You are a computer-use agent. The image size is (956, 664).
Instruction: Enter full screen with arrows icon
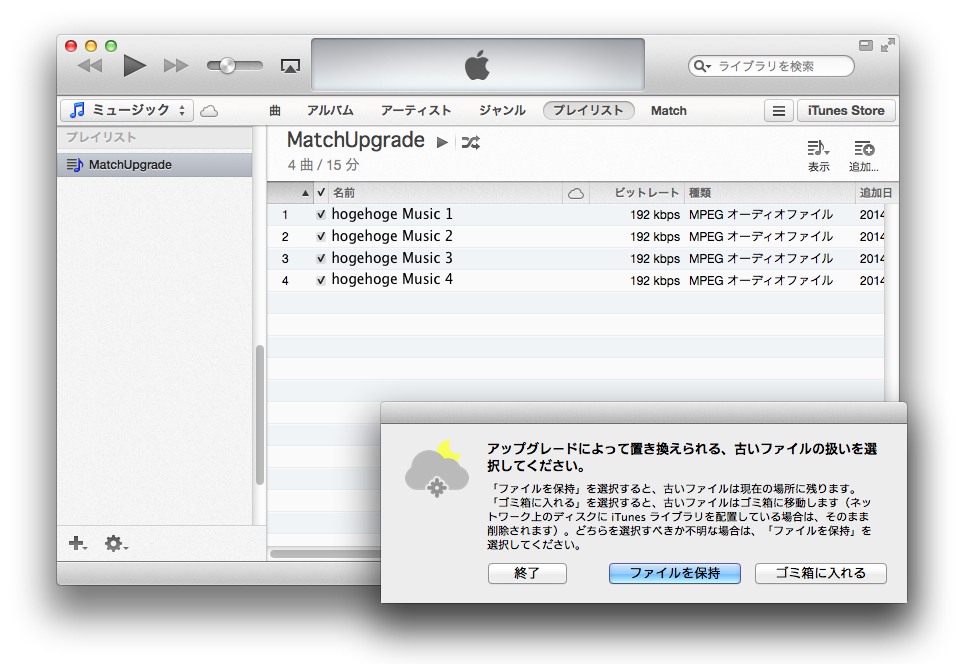pyautogui.click(x=888, y=45)
